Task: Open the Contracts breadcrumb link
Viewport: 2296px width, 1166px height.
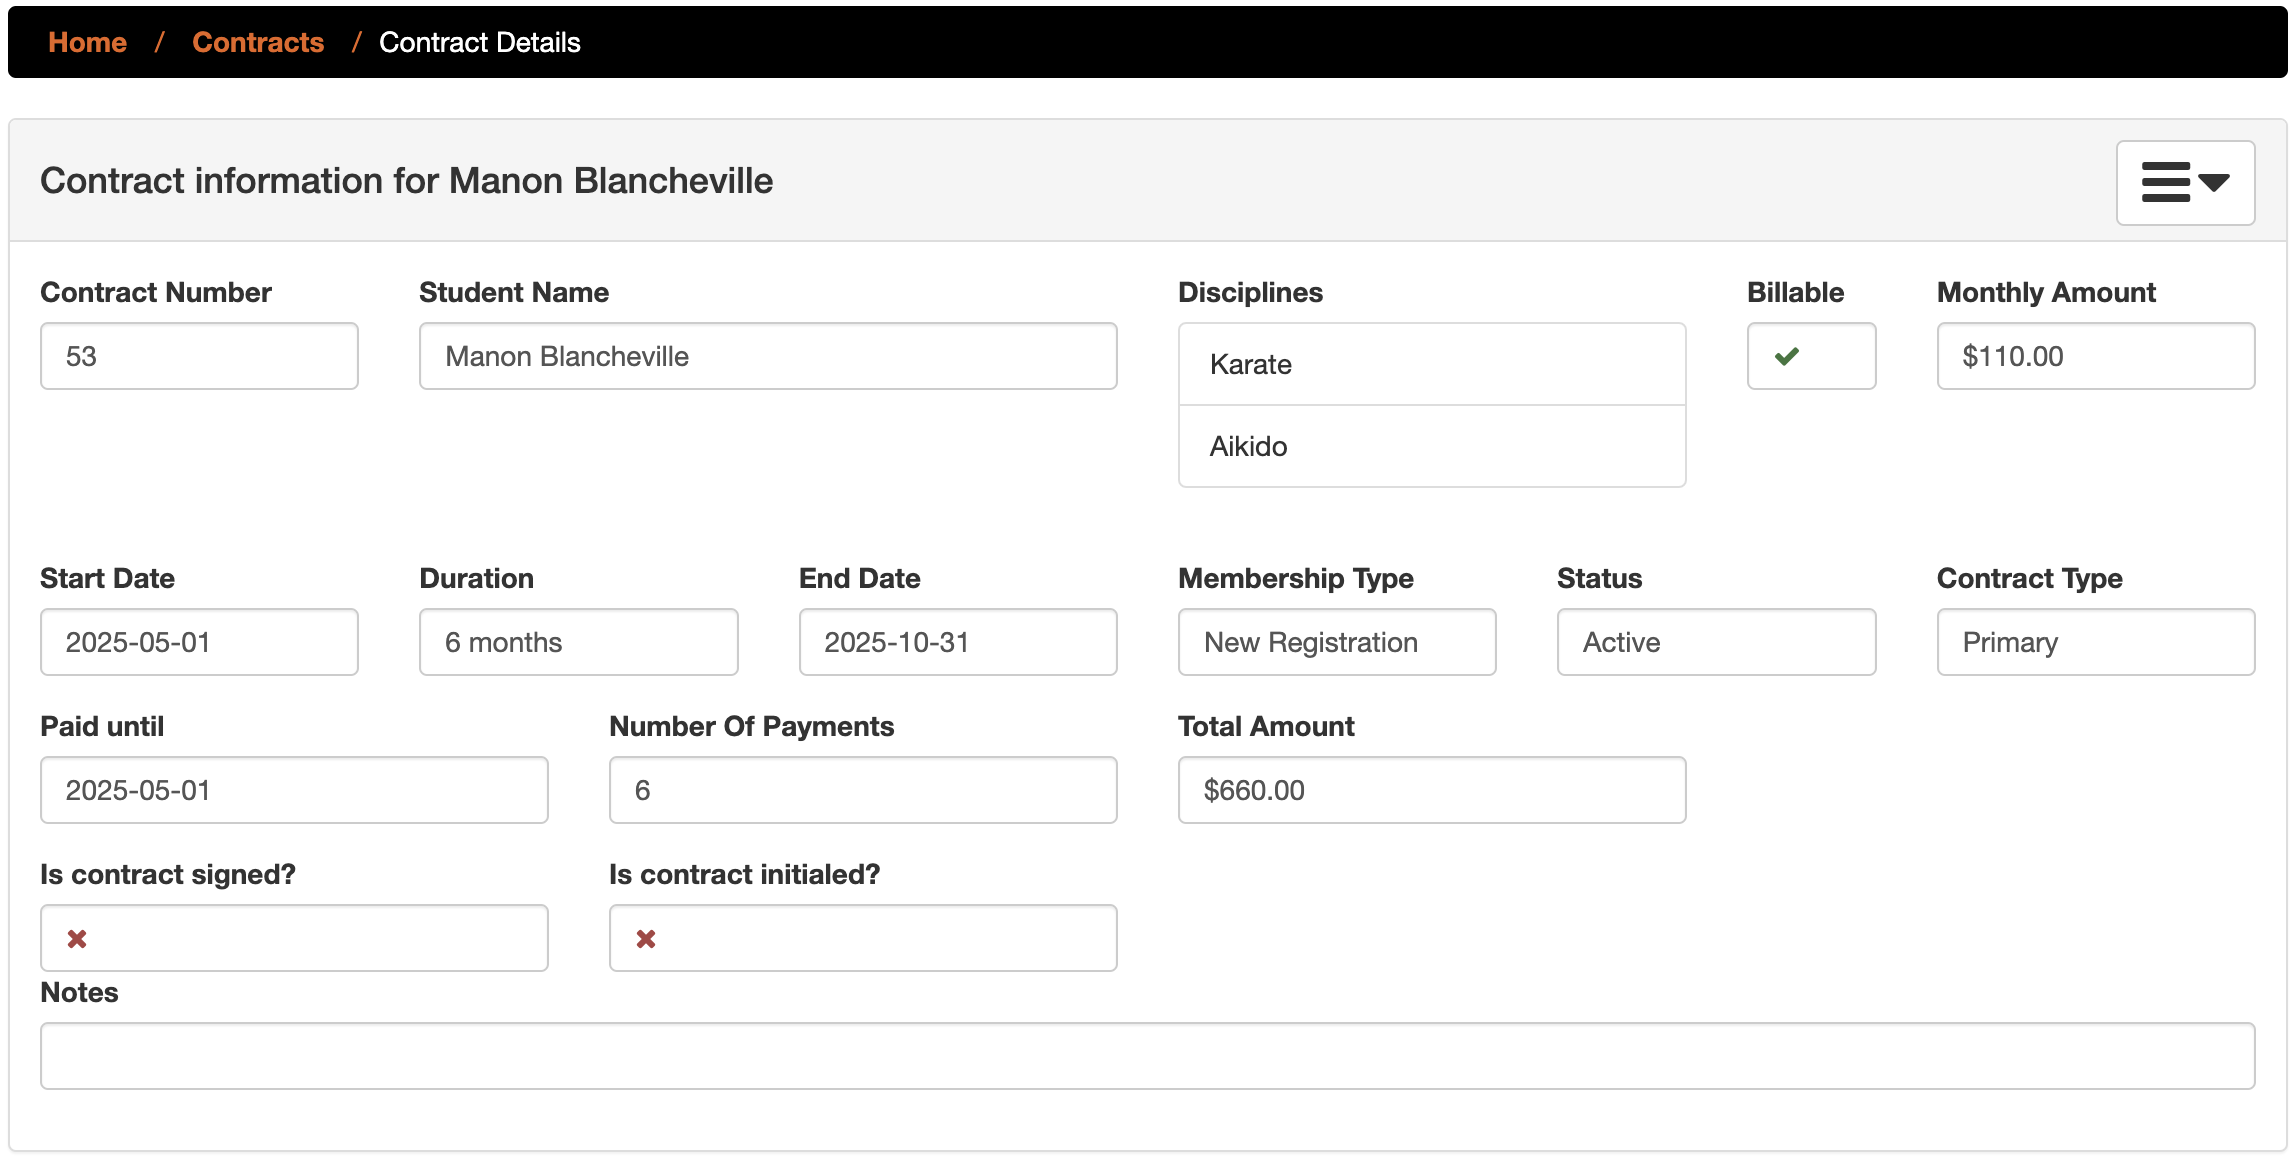Action: [x=258, y=42]
